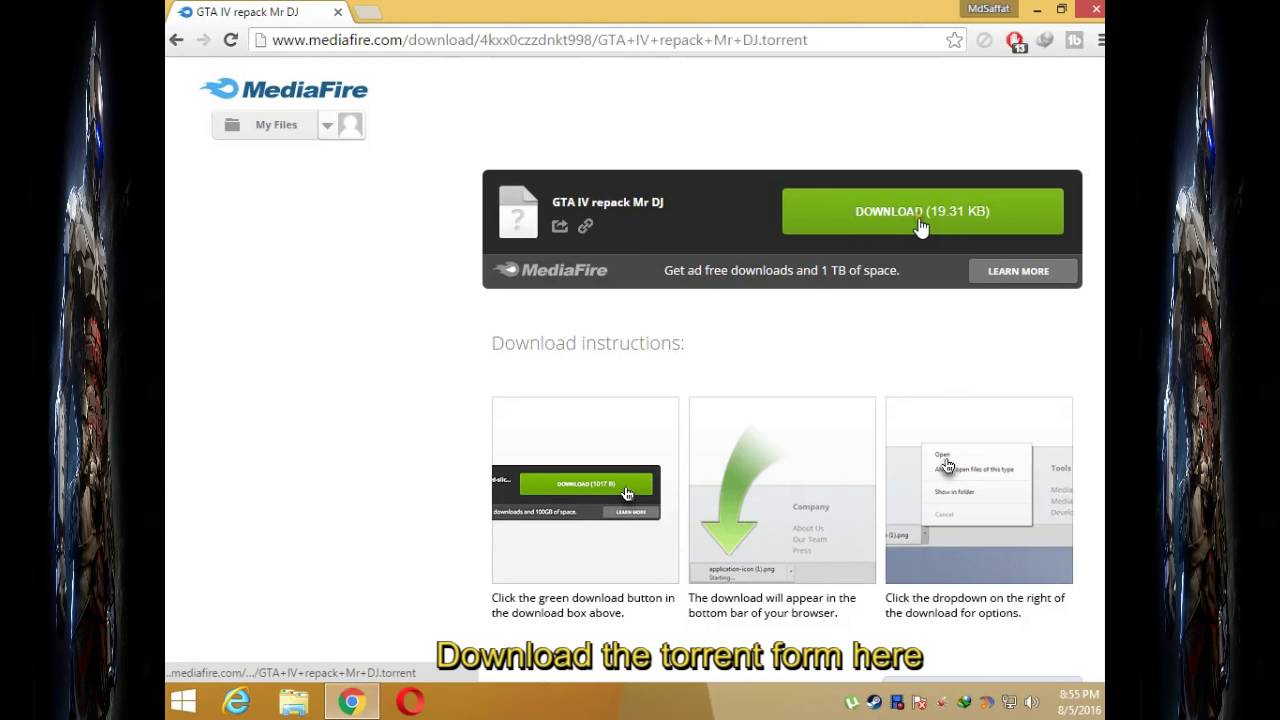
Task: Click 'Get ad free downloads and 1 TB of space.'
Action: pyautogui.click(x=782, y=270)
